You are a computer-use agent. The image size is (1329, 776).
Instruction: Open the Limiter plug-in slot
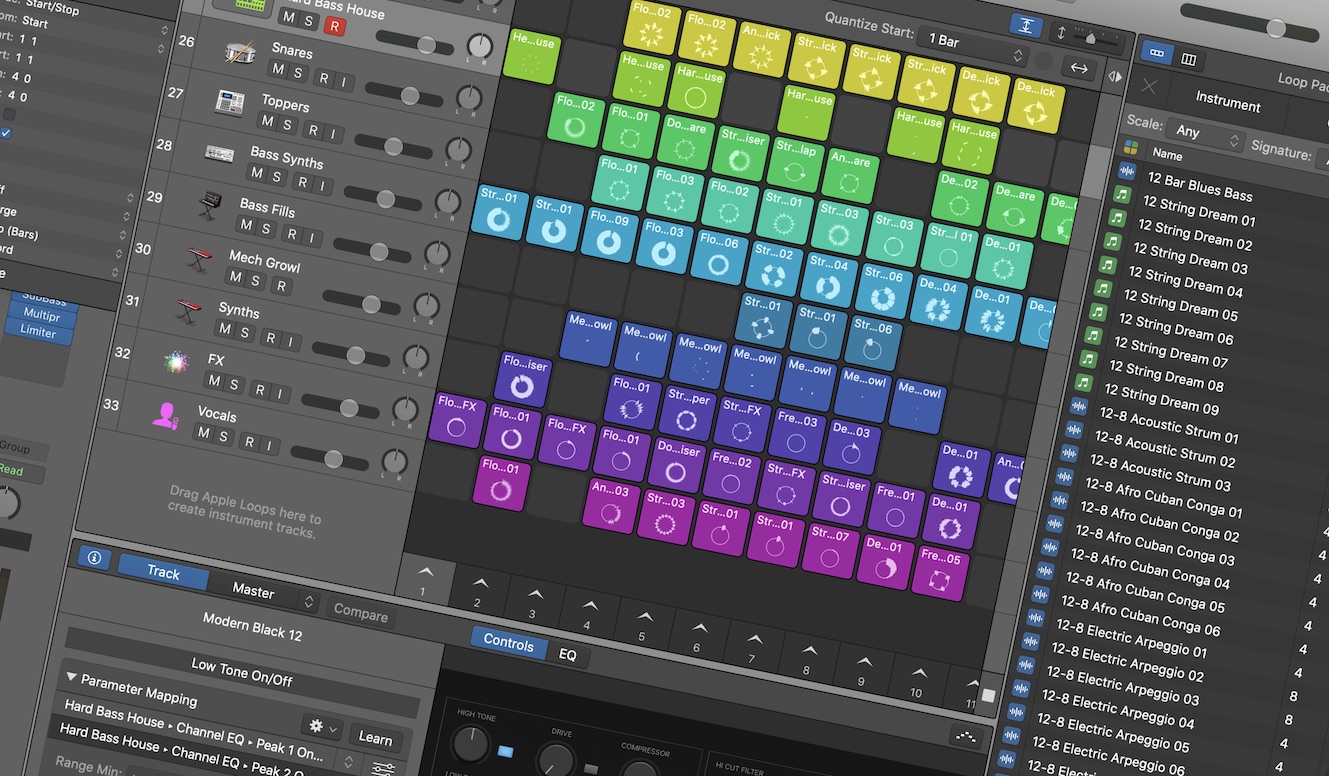39,331
